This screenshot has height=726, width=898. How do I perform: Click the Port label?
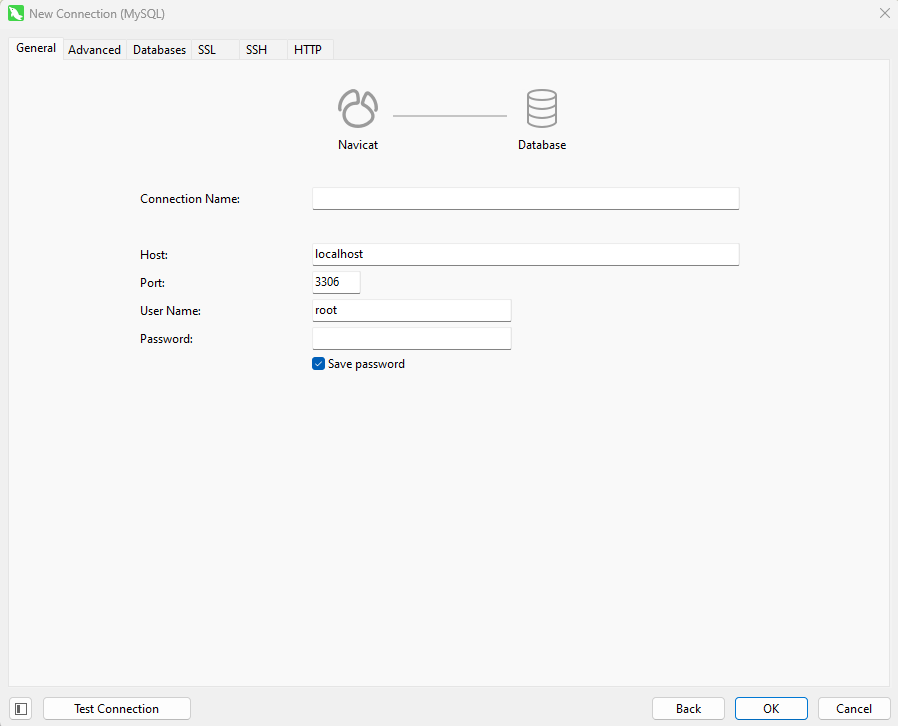(x=152, y=283)
